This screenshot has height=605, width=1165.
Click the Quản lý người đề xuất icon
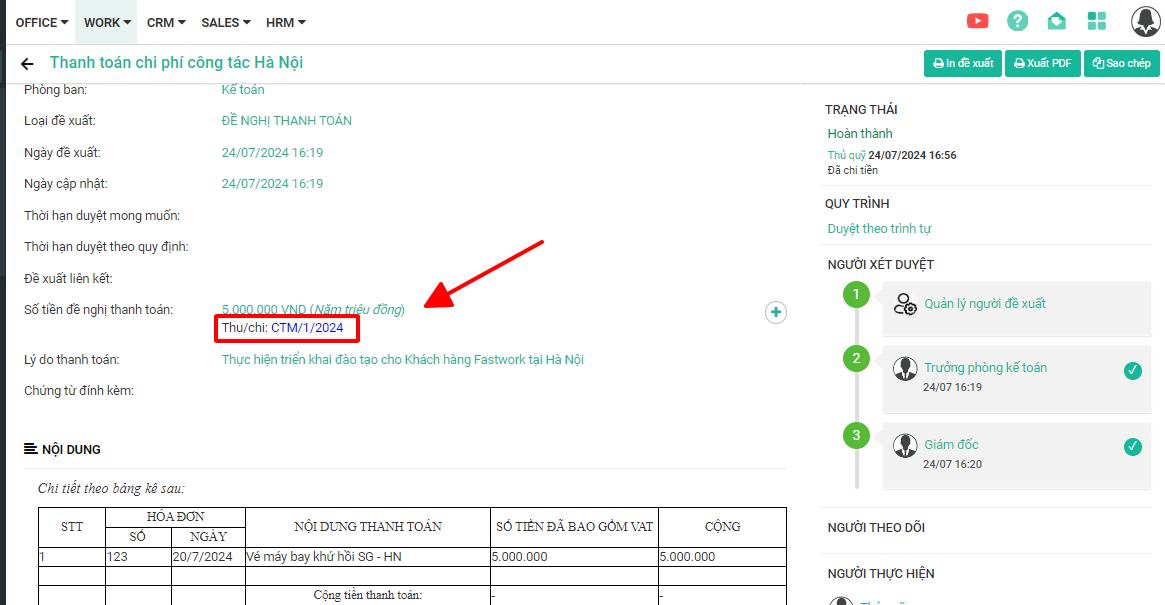[905, 304]
